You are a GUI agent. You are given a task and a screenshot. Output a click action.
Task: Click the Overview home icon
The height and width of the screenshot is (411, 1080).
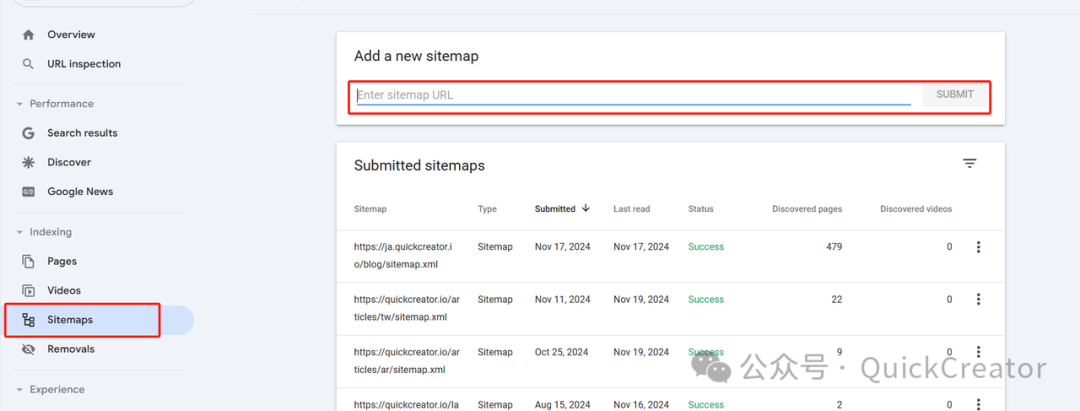[x=28, y=35]
